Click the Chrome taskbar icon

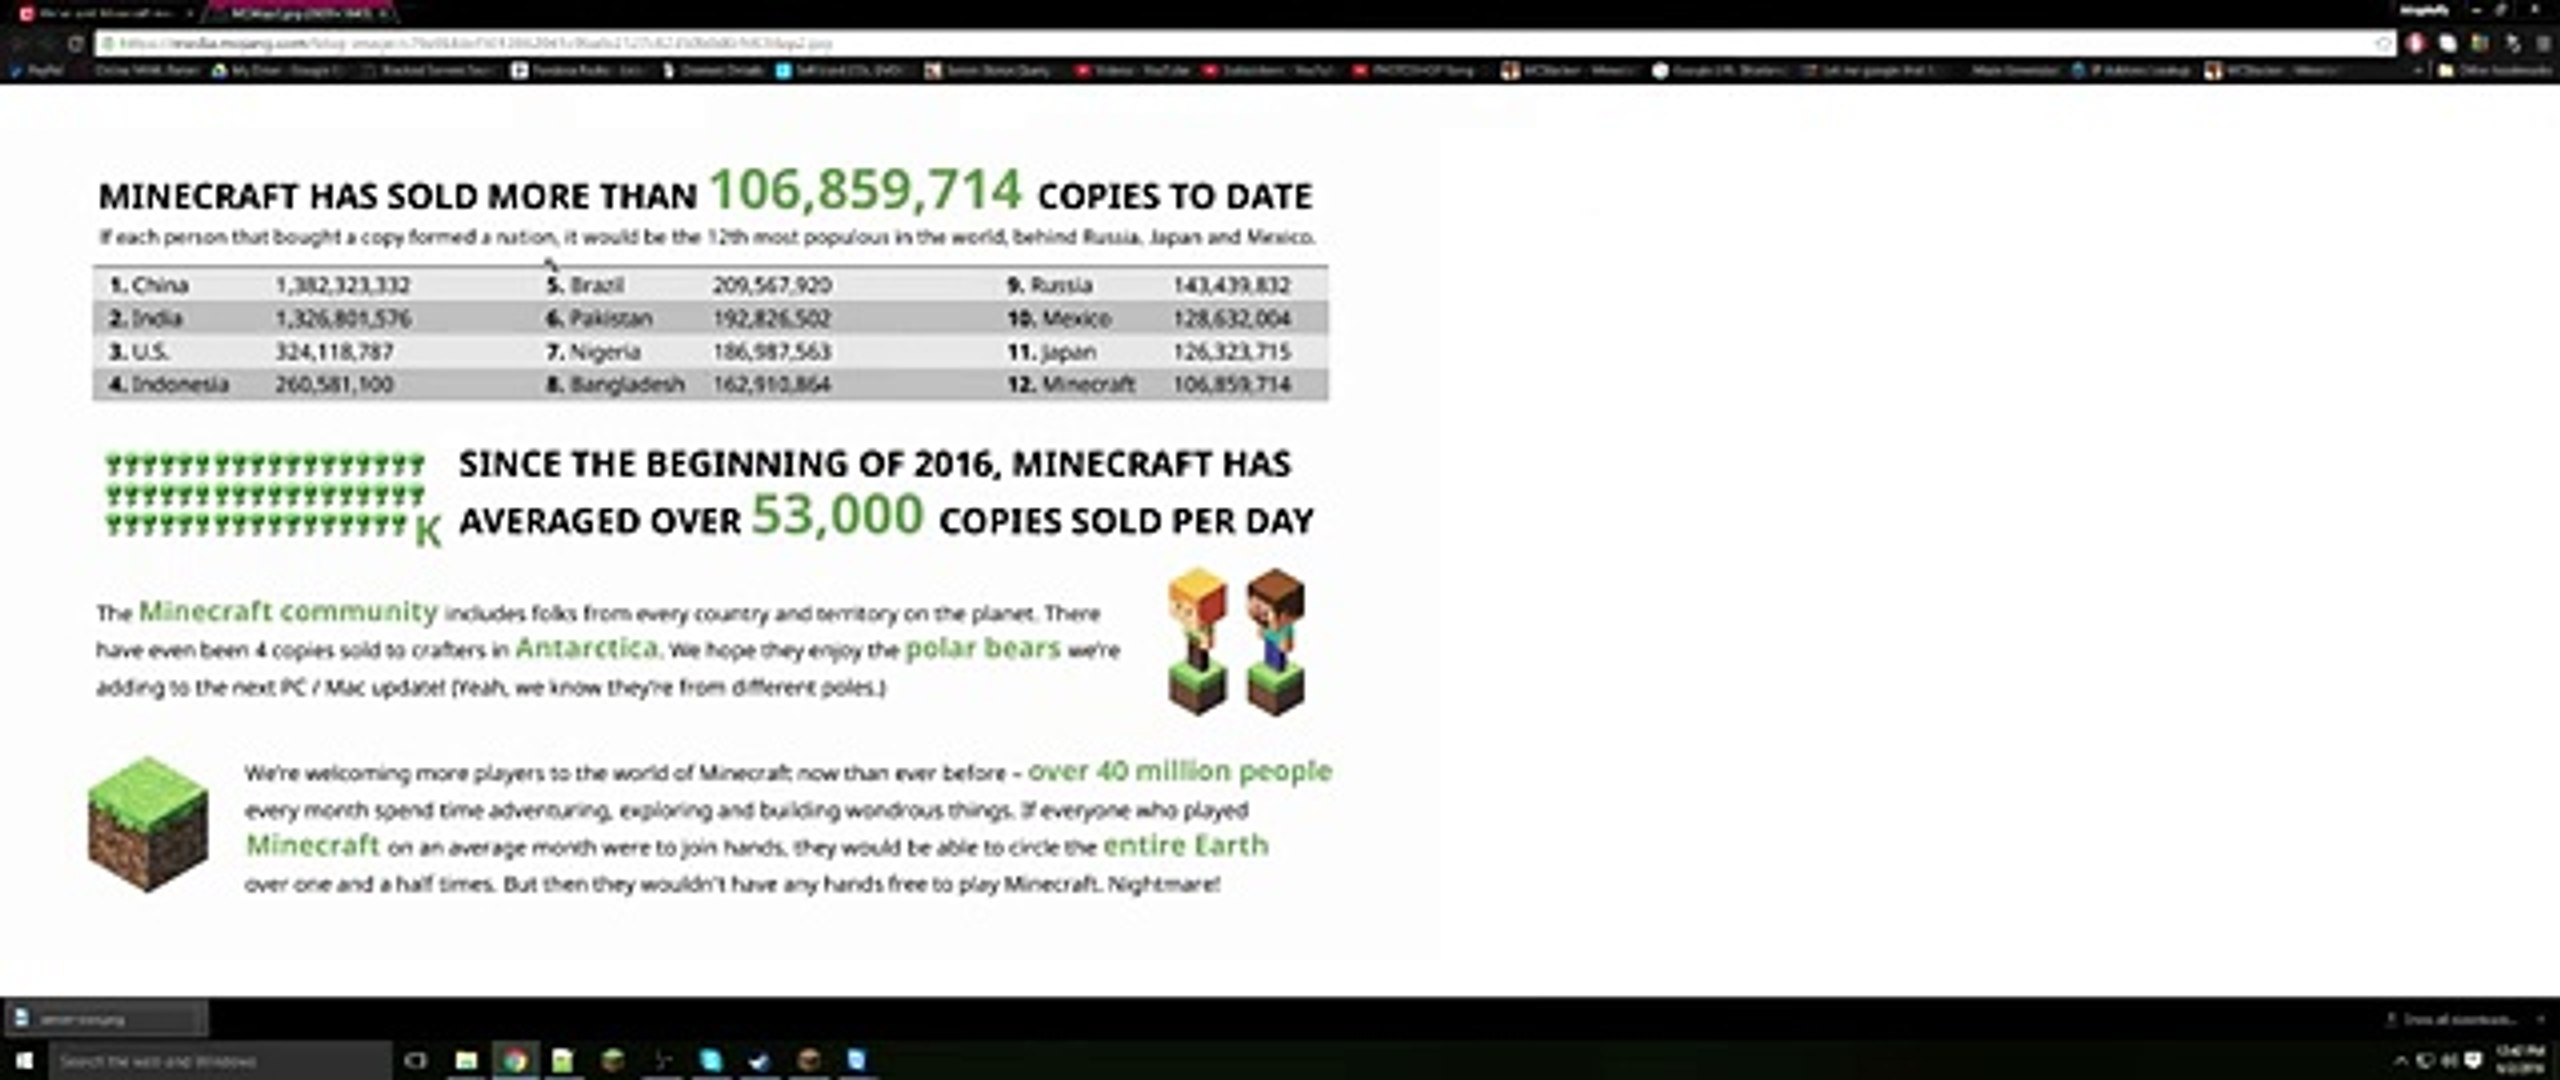tap(515, 1060)
